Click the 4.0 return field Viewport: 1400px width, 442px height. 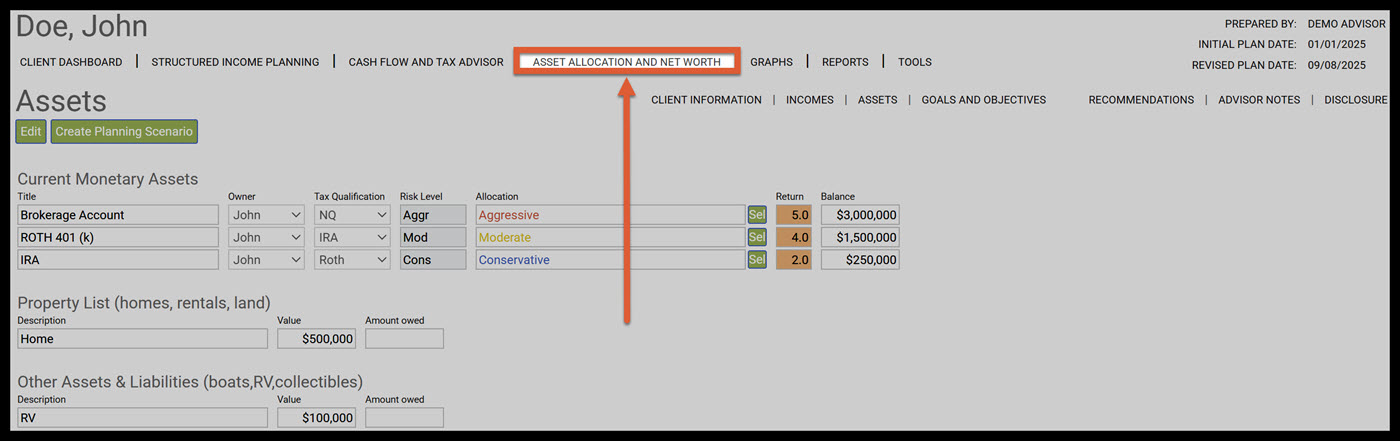click(794, 237)
